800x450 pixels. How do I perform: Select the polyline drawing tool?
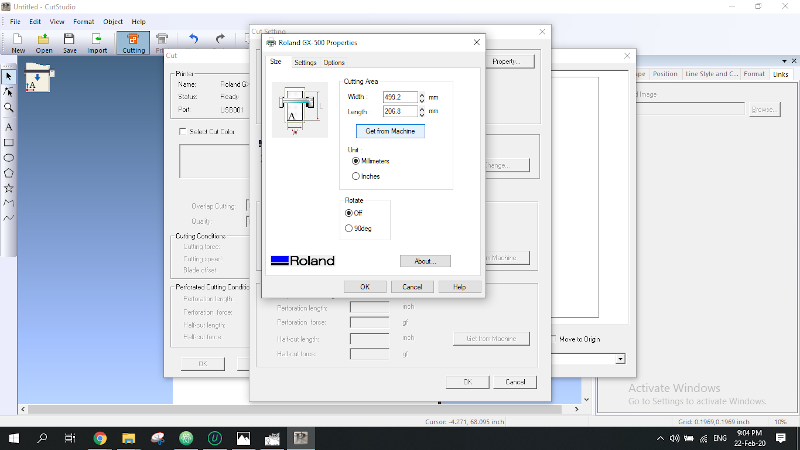point(9,203)
